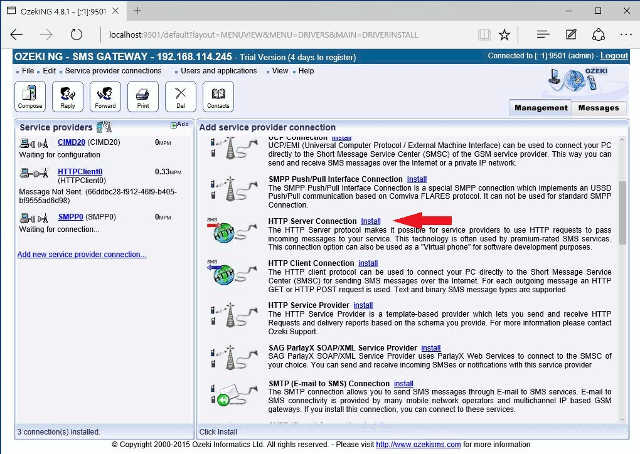Switch to the Management tab
640x454 pixels.
[540, 108]
